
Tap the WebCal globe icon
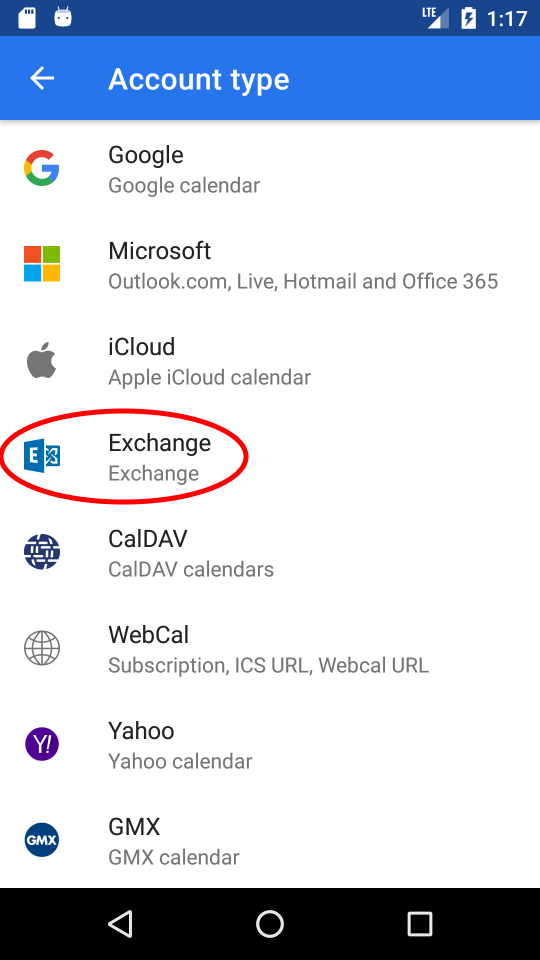[42, 648]
